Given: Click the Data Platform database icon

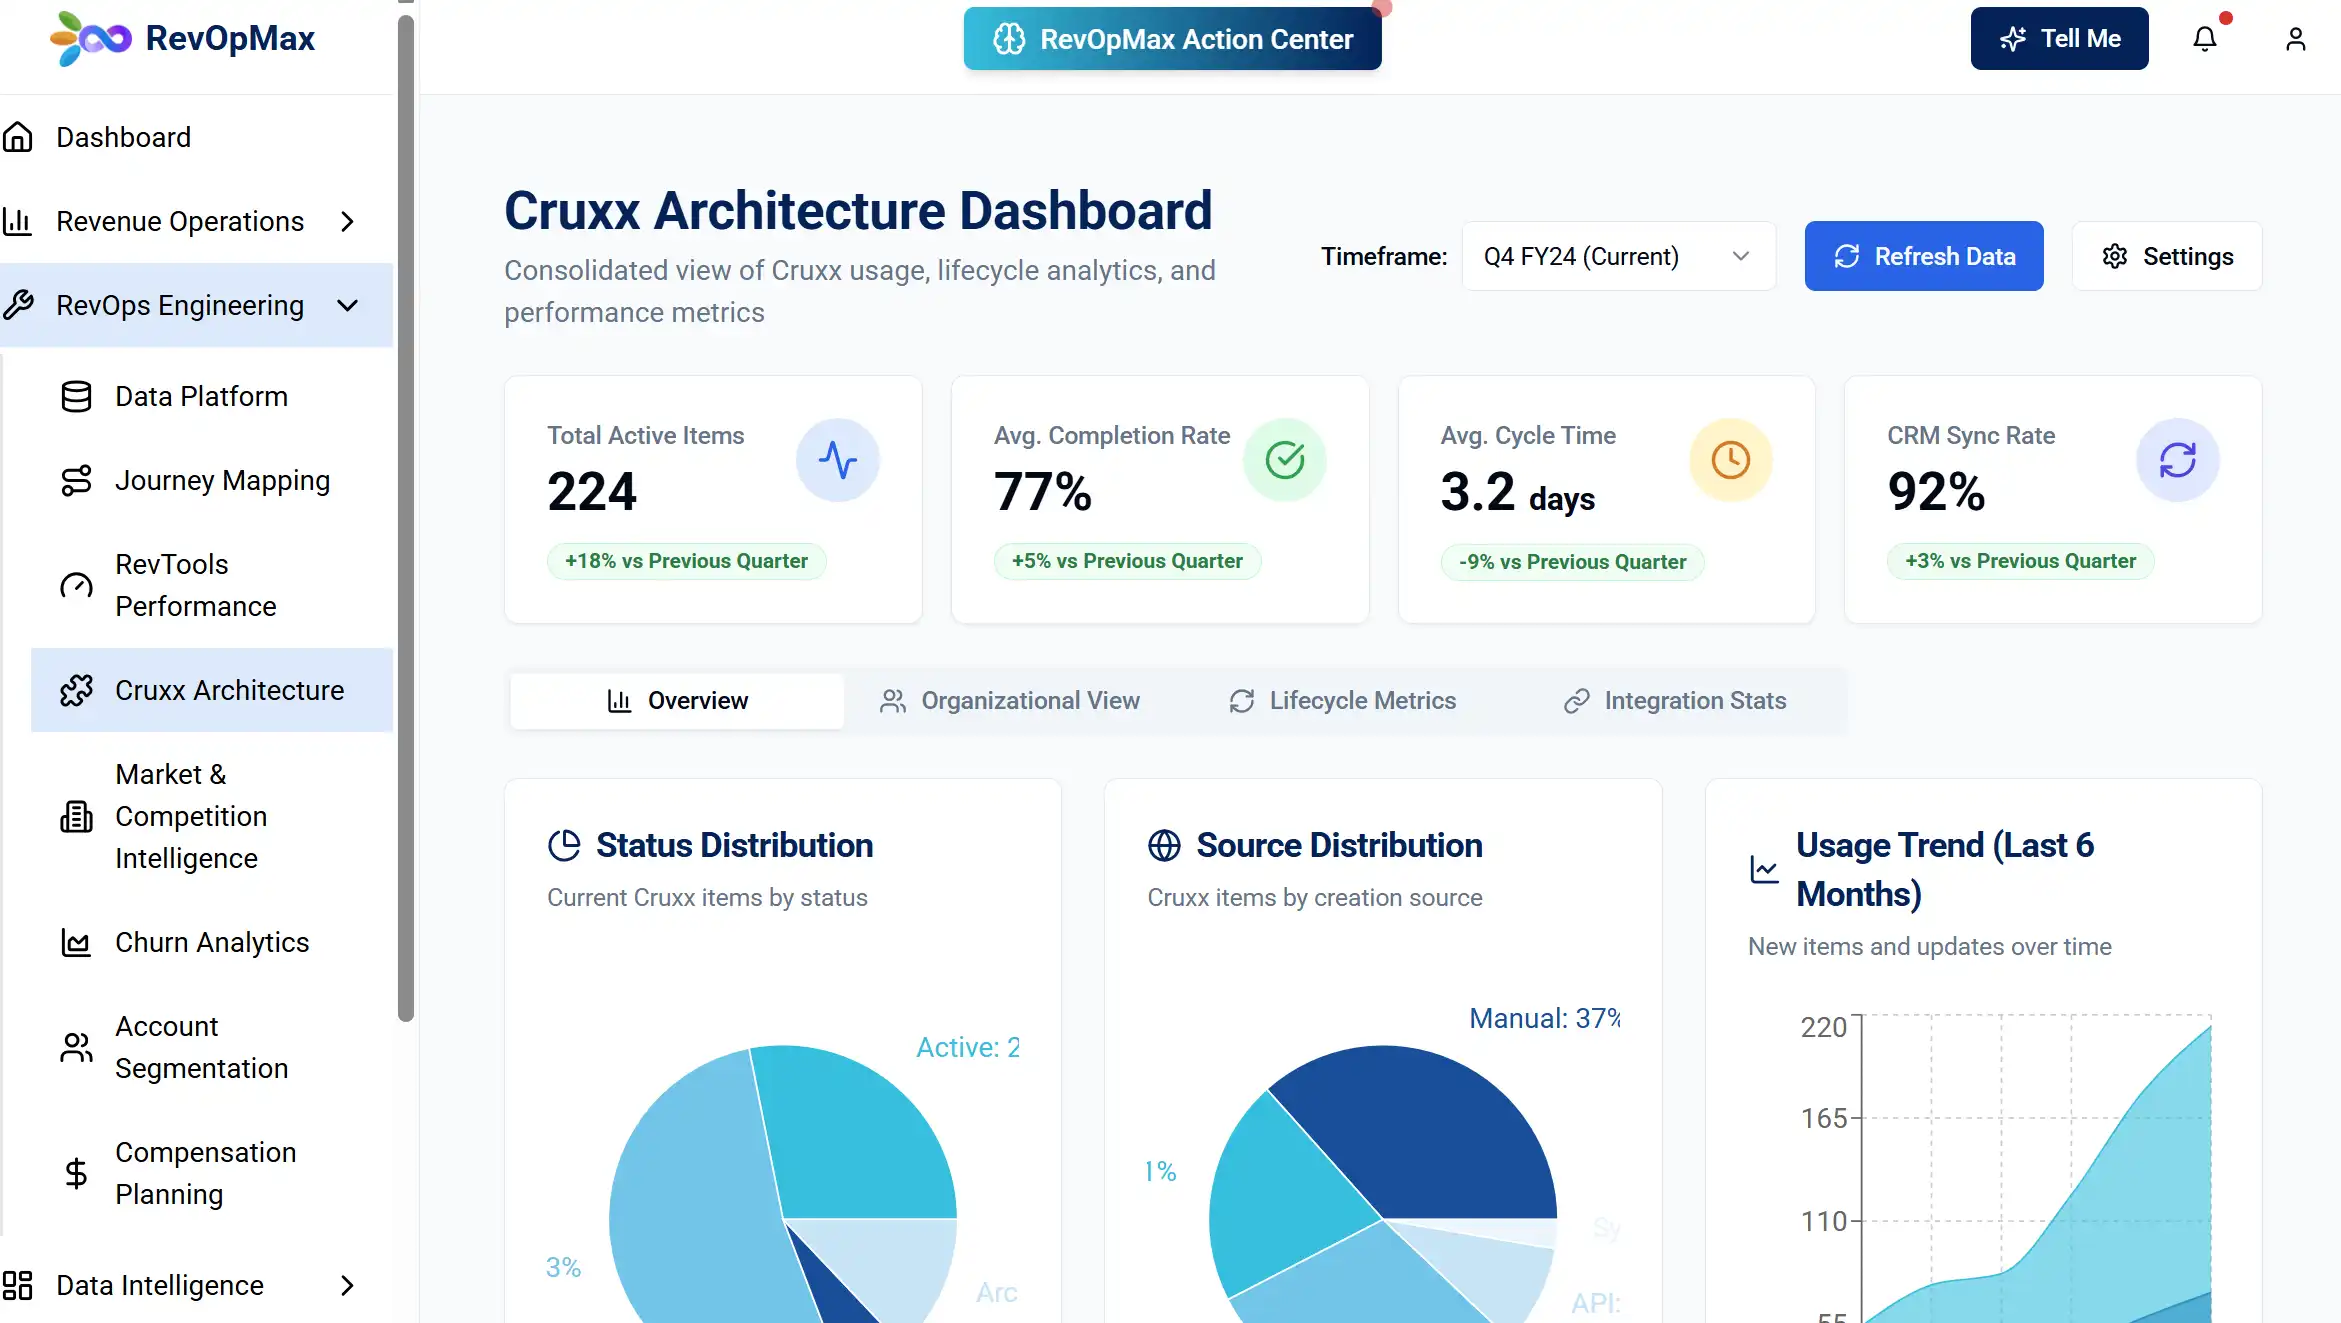Looking at the screenshot, I should pyautogui.click(x=76, y=397).
